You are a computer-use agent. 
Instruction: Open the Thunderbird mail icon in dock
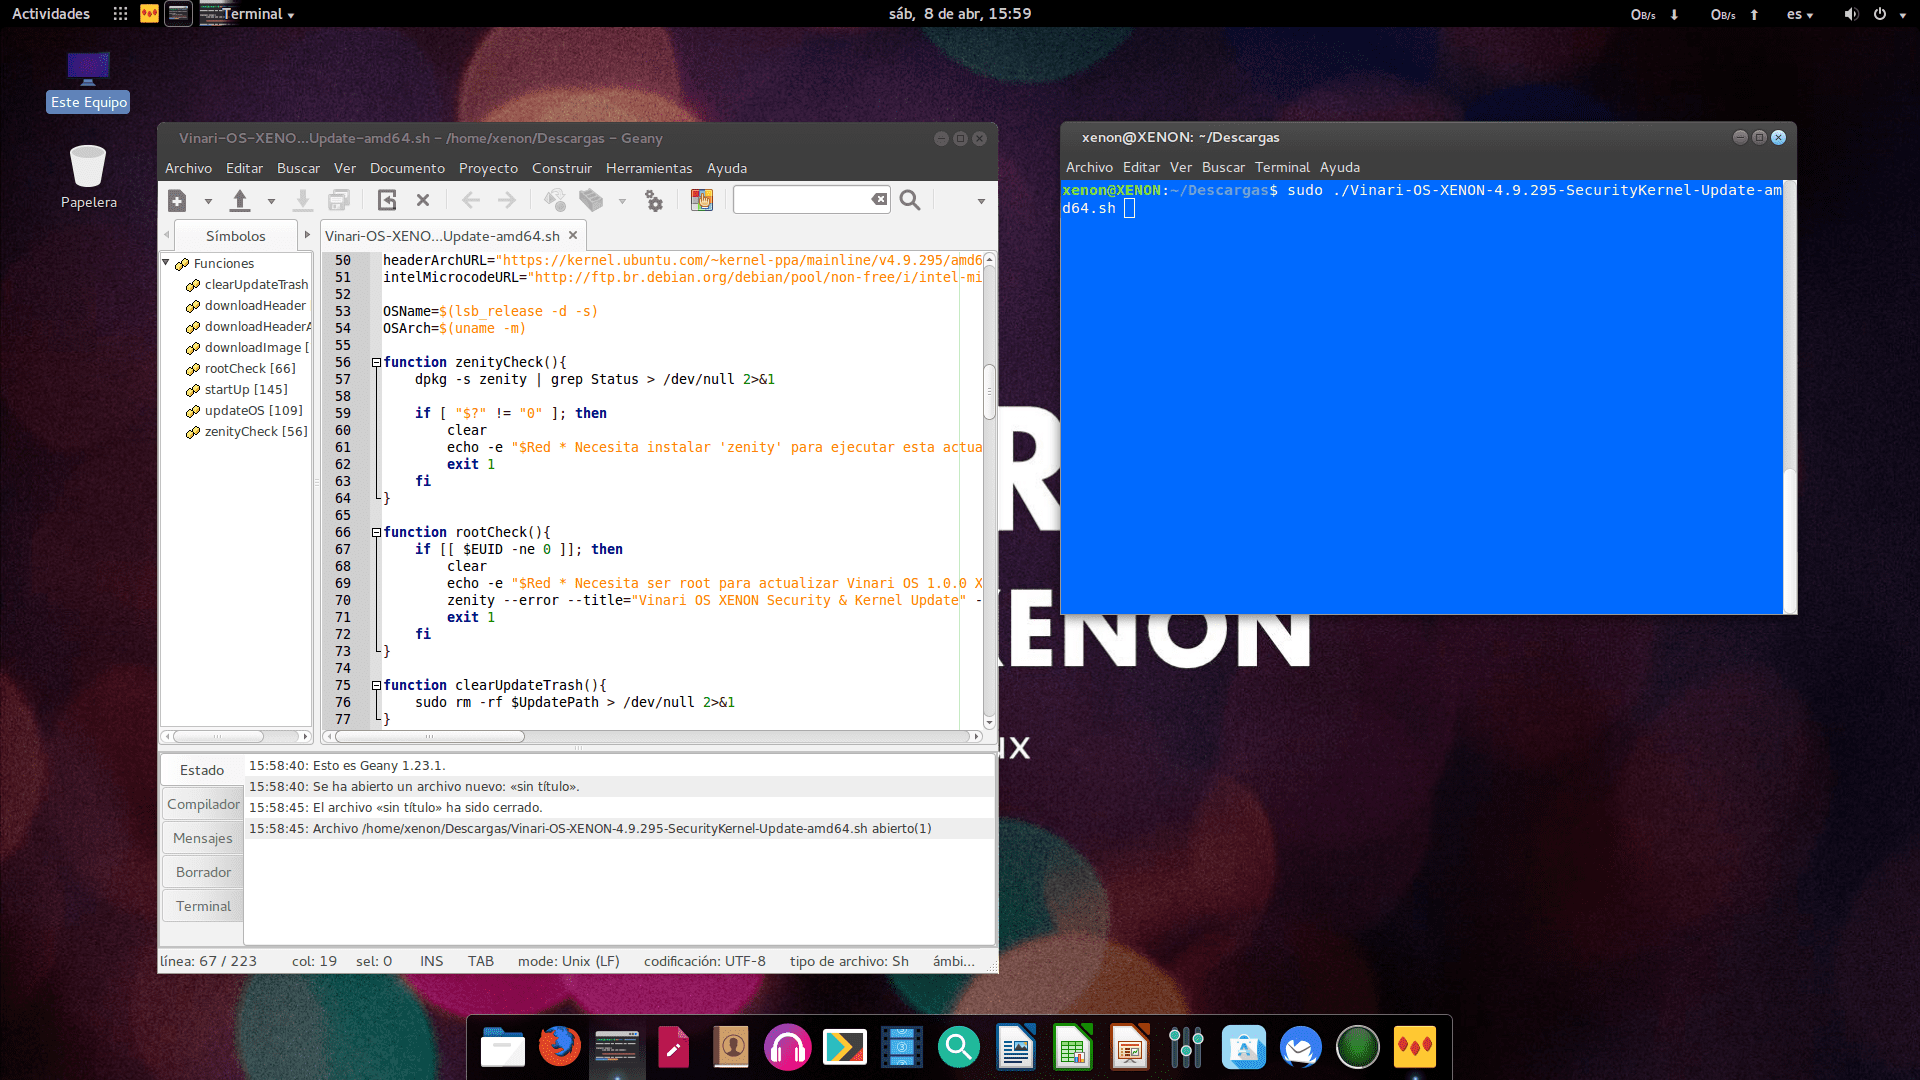tap(1300, 1047)
